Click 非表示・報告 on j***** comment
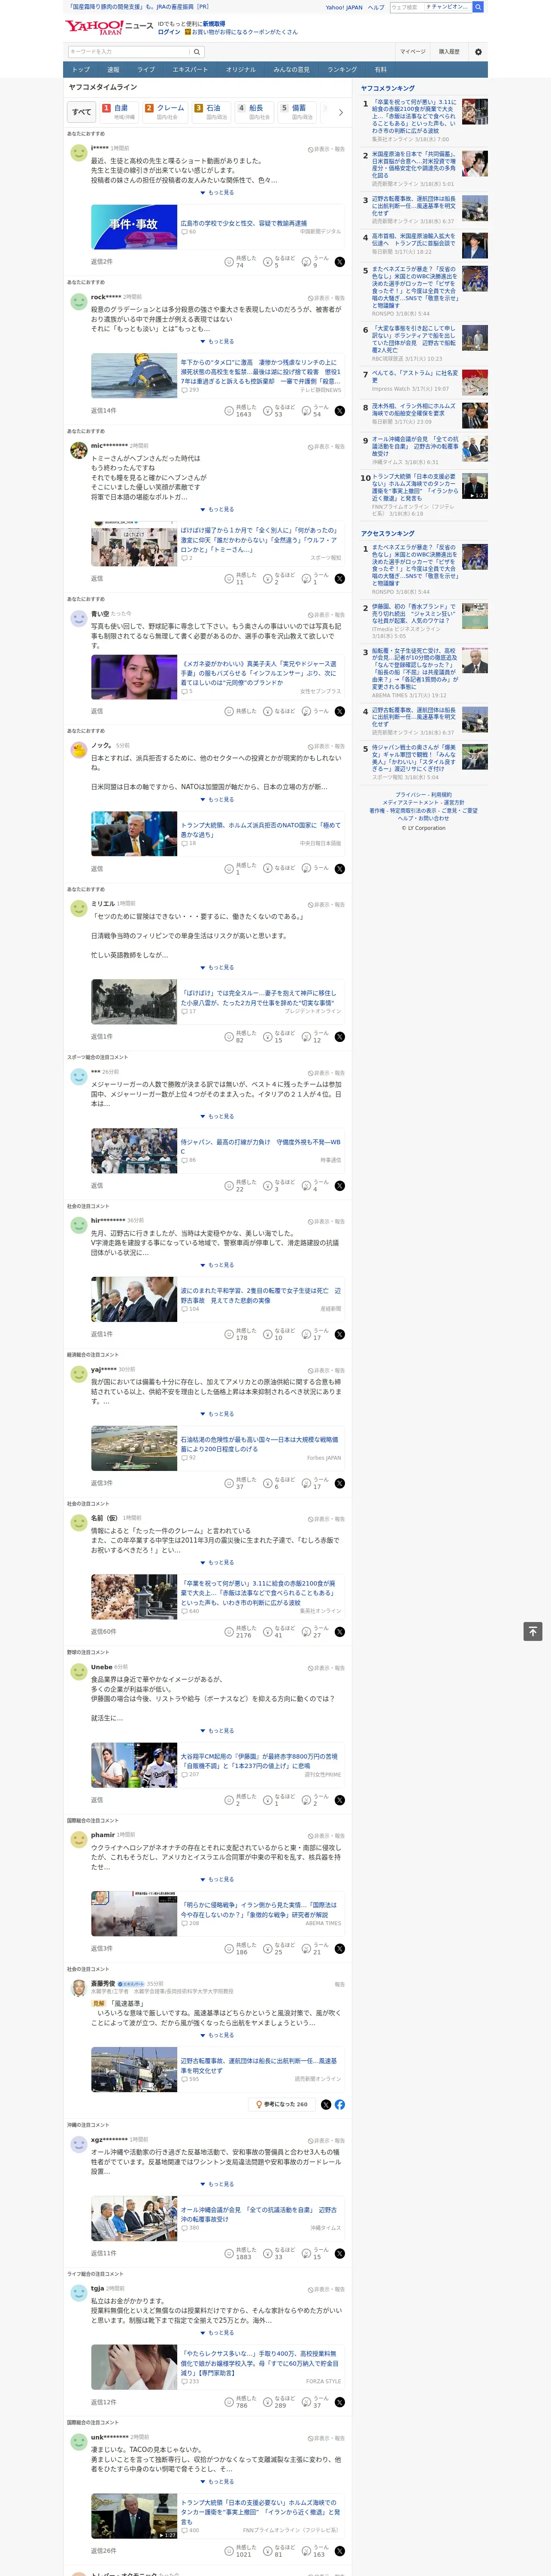The height and width of the screenshot is (2576, 551). click(326, 149)
